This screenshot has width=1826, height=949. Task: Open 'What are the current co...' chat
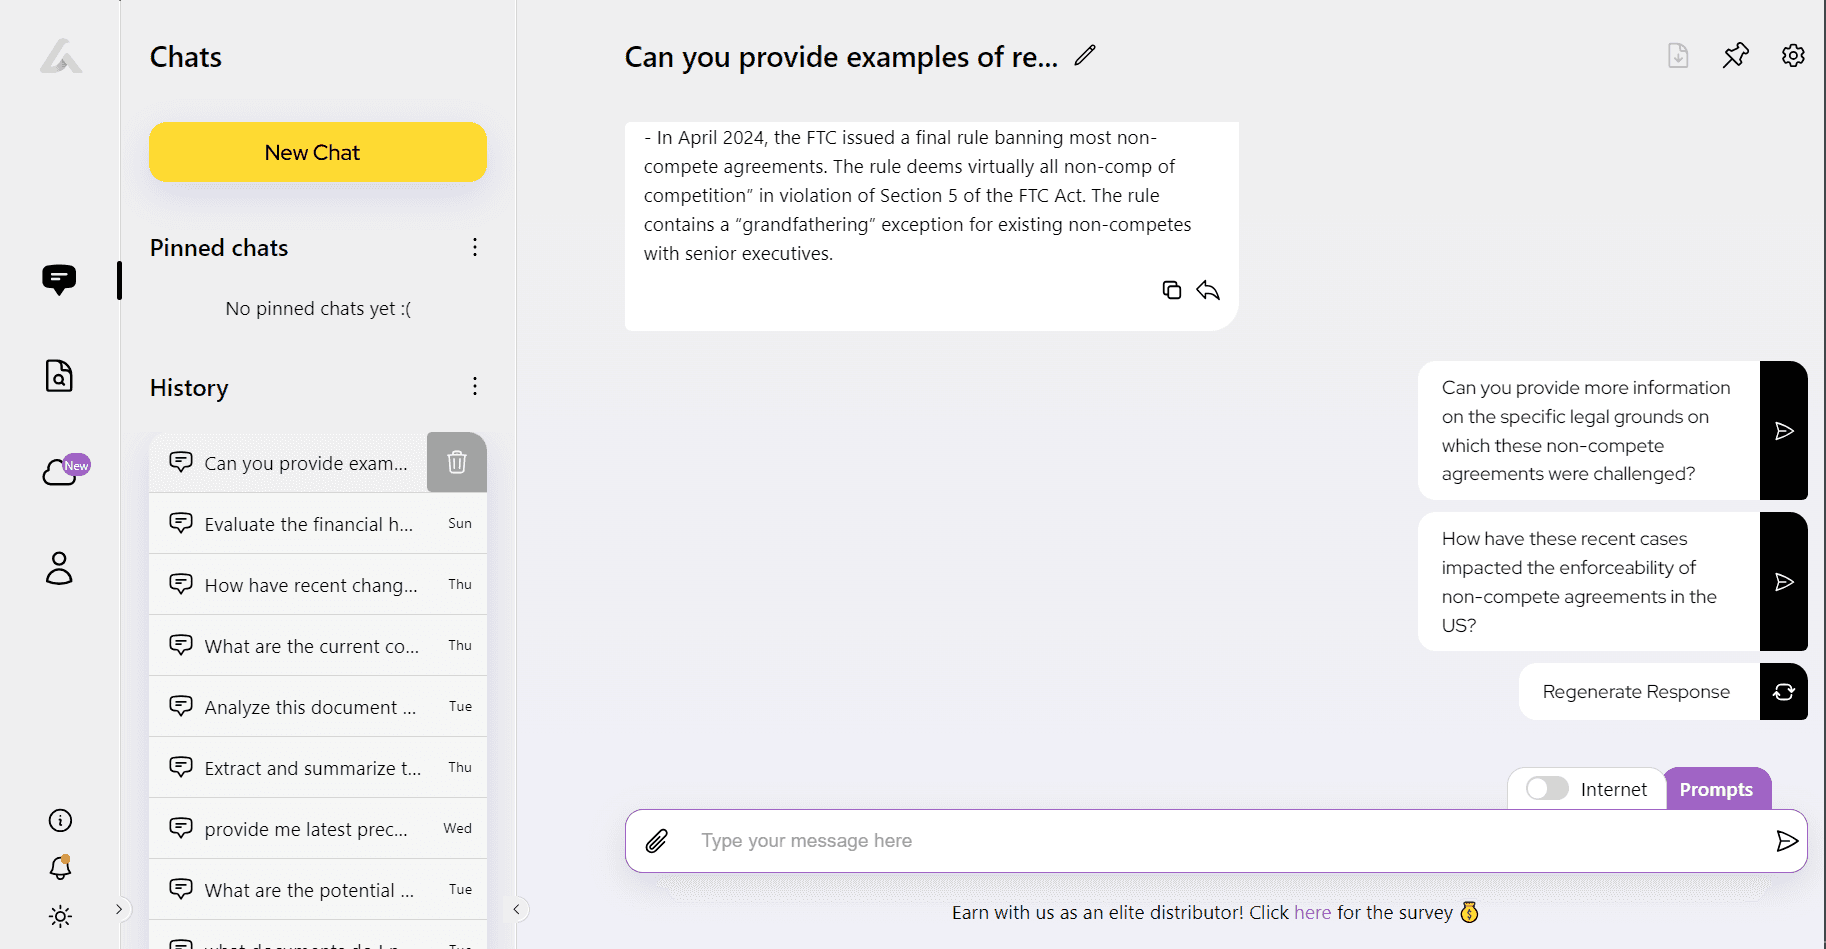pos(318,646)
